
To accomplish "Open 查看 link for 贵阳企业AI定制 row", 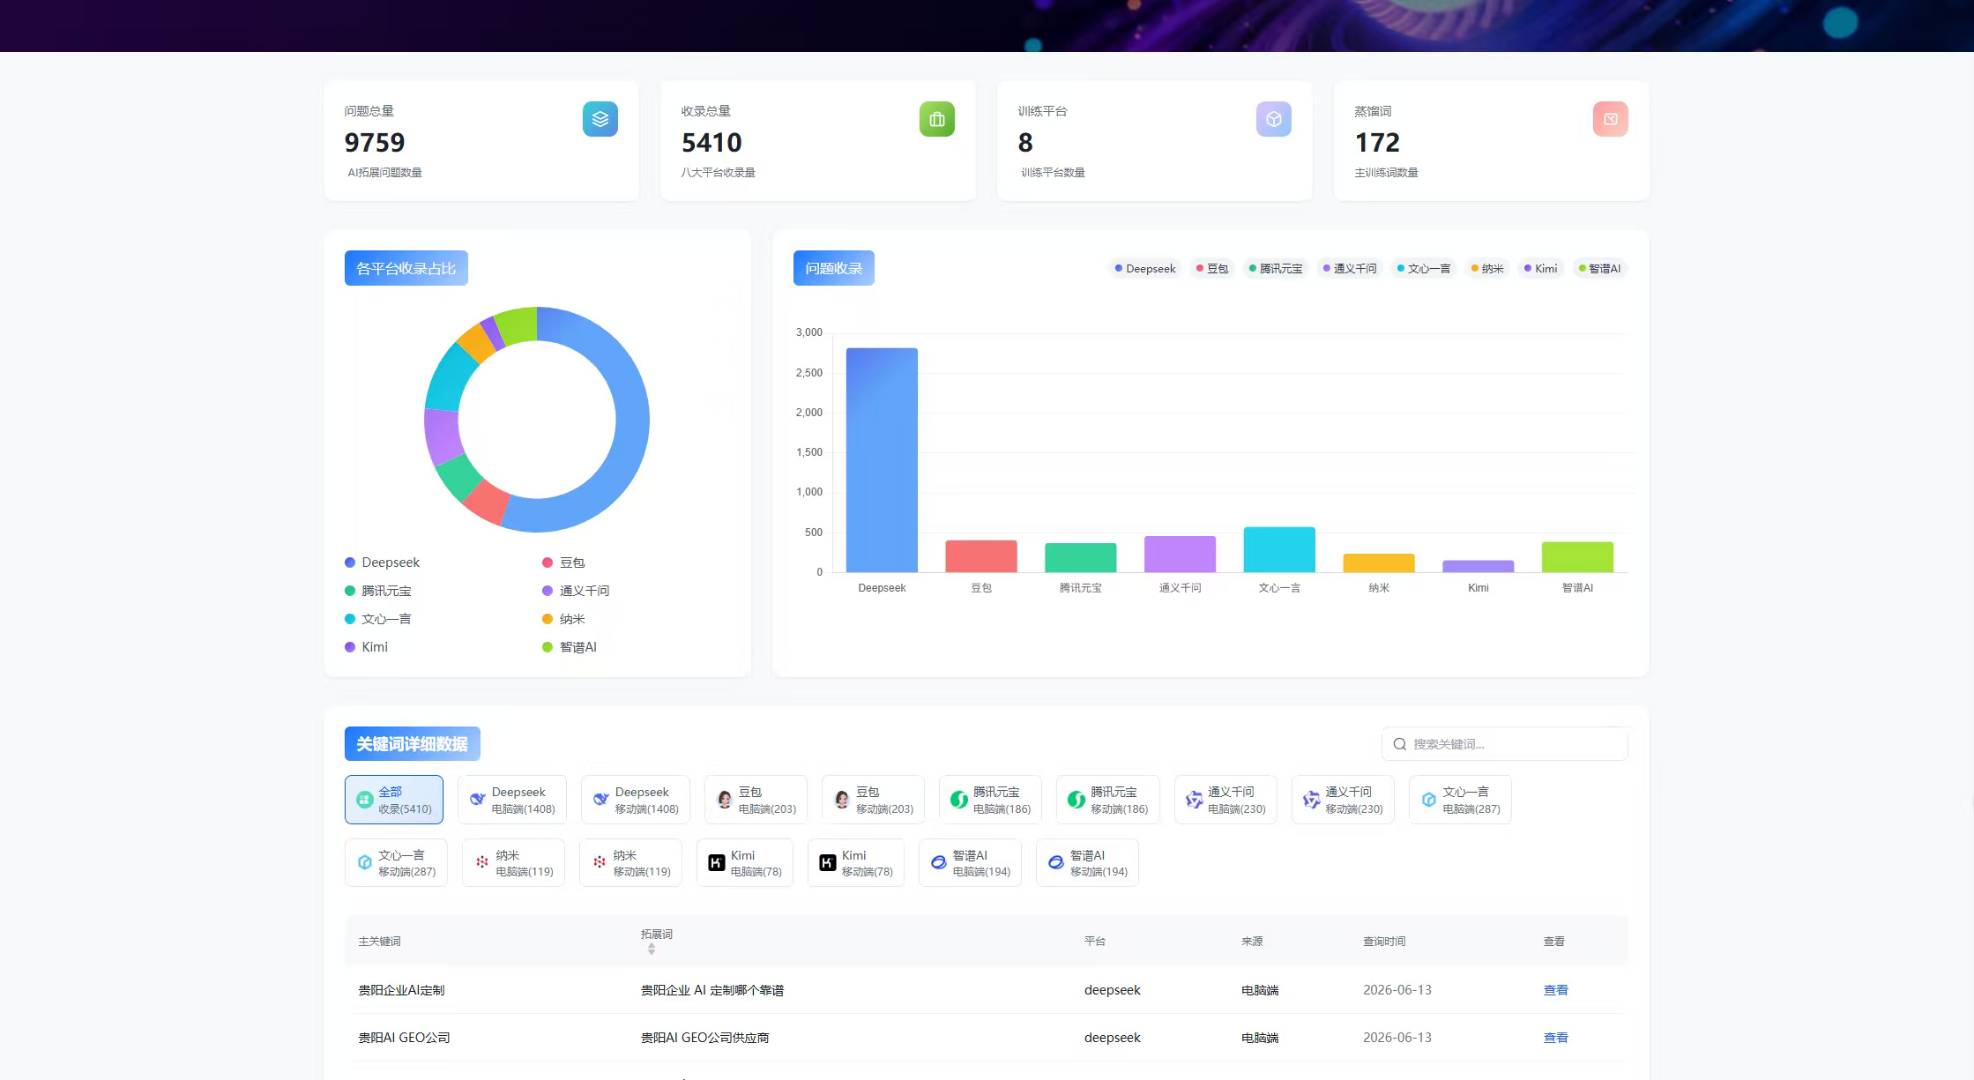I will pos(1555,990).
